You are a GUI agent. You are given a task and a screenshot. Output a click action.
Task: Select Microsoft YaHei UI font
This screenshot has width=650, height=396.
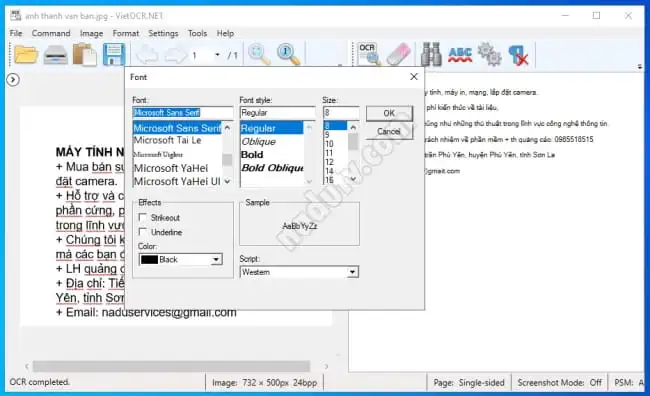click(177, 182)
